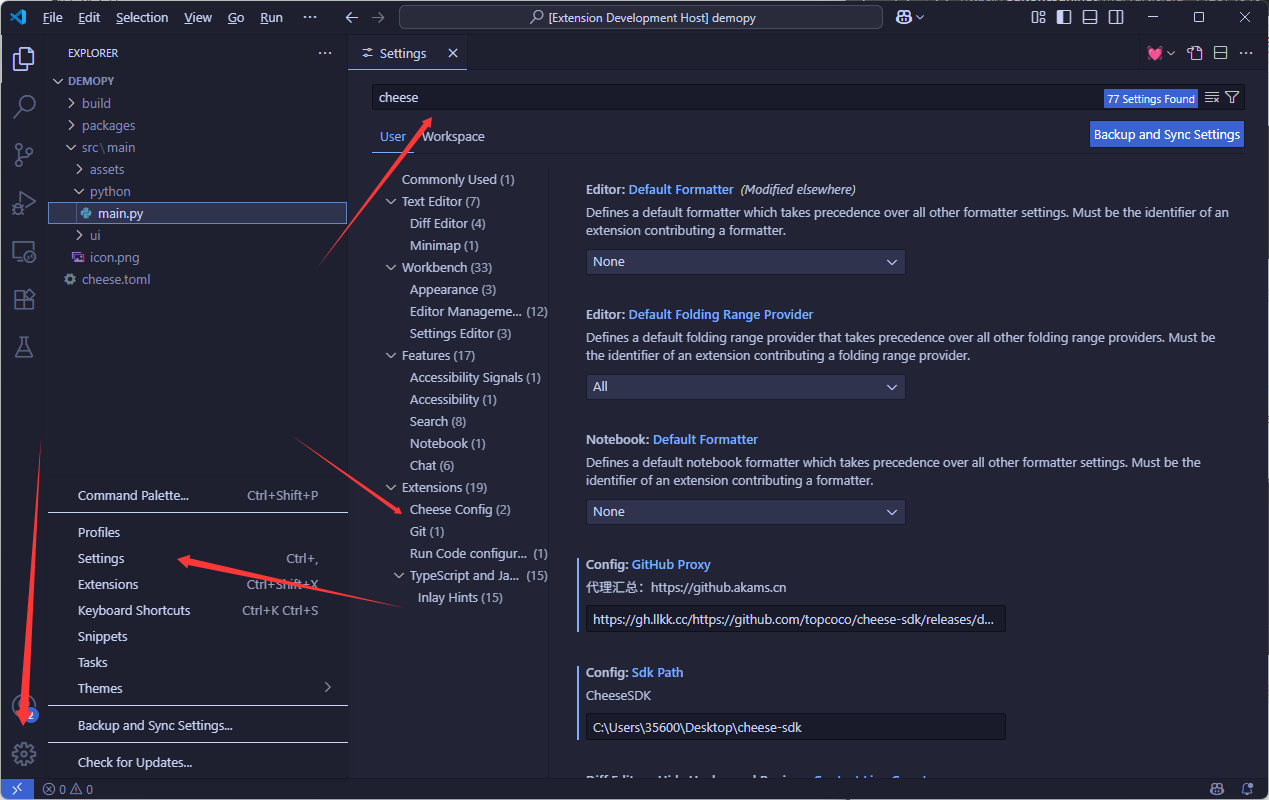Image resolution: width=1269 pixels, height=800 pixels.
Task: Click the Copilot status bar icon
Action: point(1217,789)
